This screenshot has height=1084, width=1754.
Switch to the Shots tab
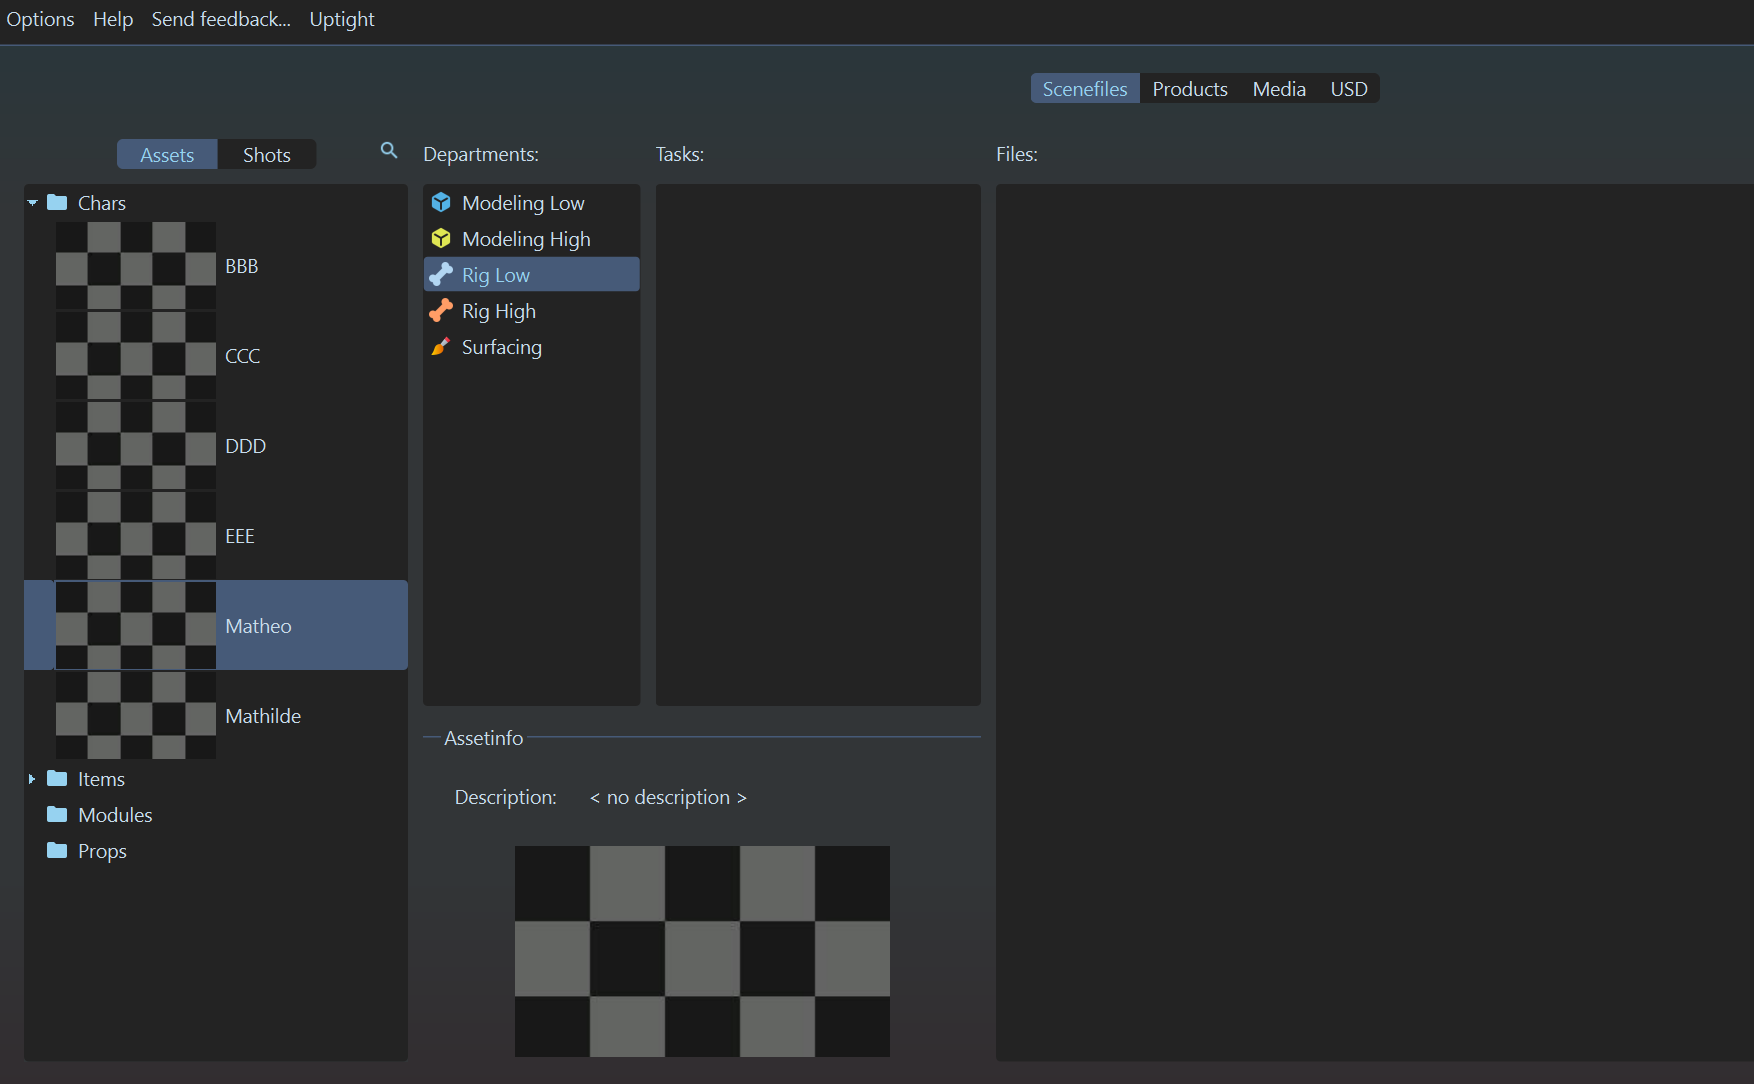(x=266, y=155)
